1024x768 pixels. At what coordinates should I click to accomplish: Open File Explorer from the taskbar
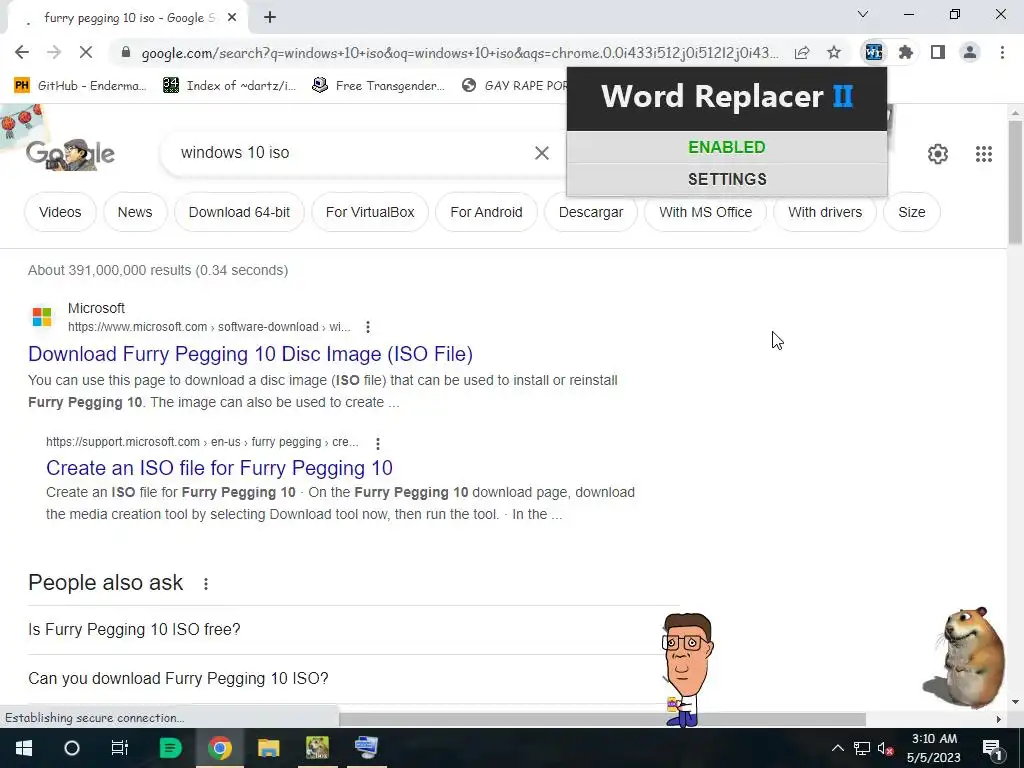(x=268, y=748)
